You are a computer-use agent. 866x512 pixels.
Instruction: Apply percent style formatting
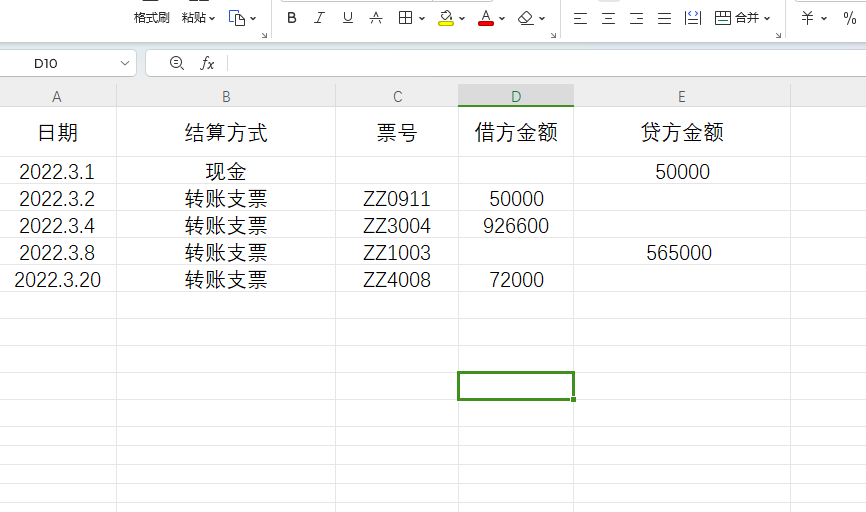850,18
